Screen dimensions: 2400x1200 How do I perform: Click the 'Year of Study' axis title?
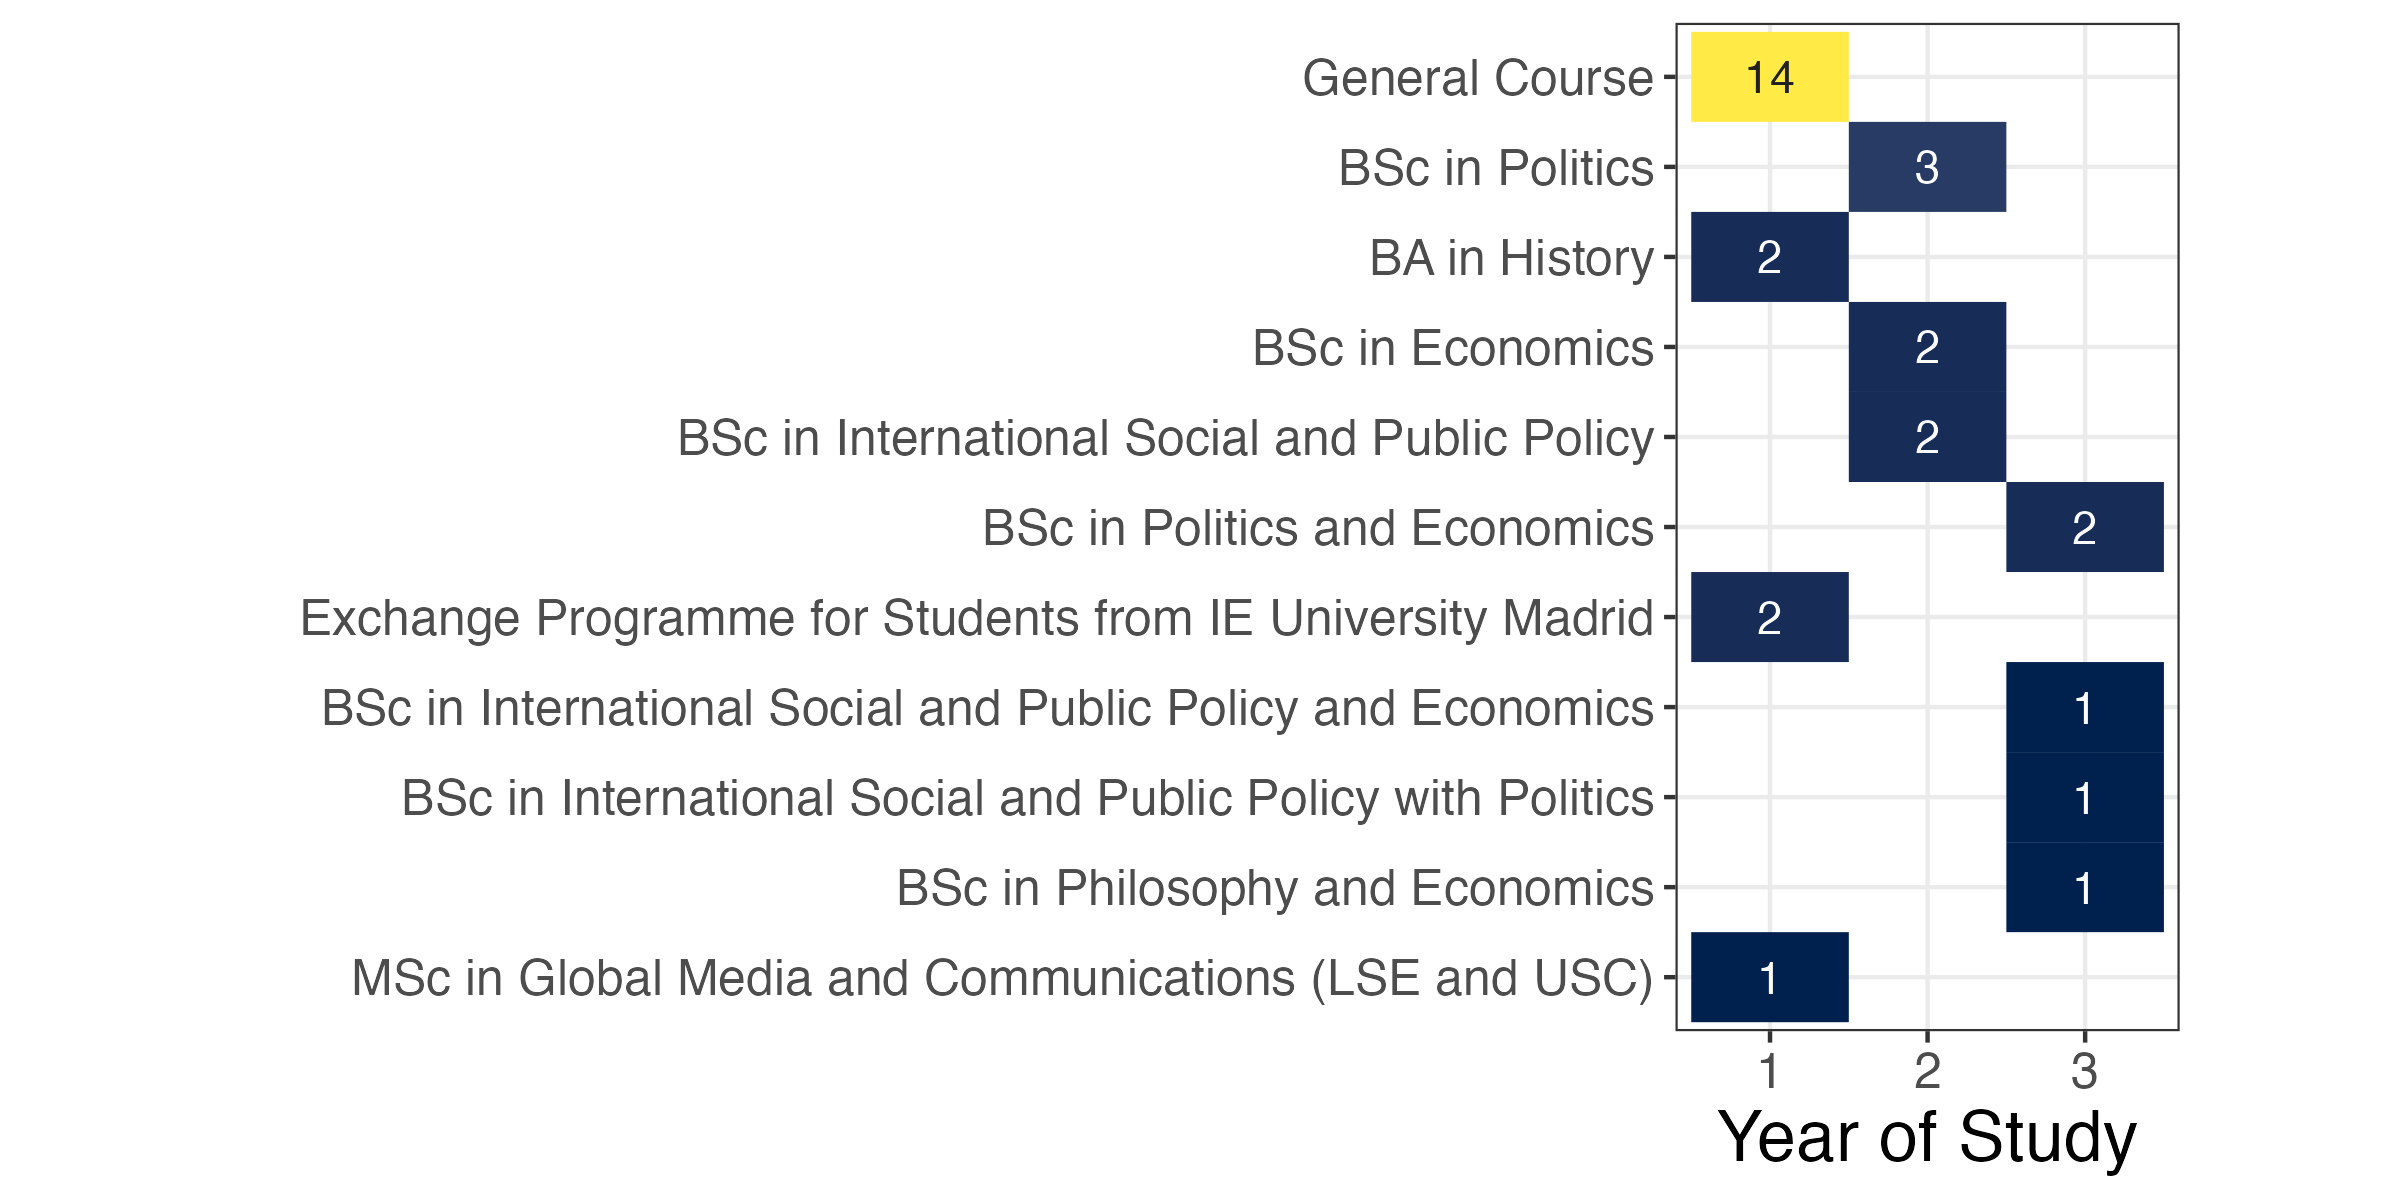1926,1137
